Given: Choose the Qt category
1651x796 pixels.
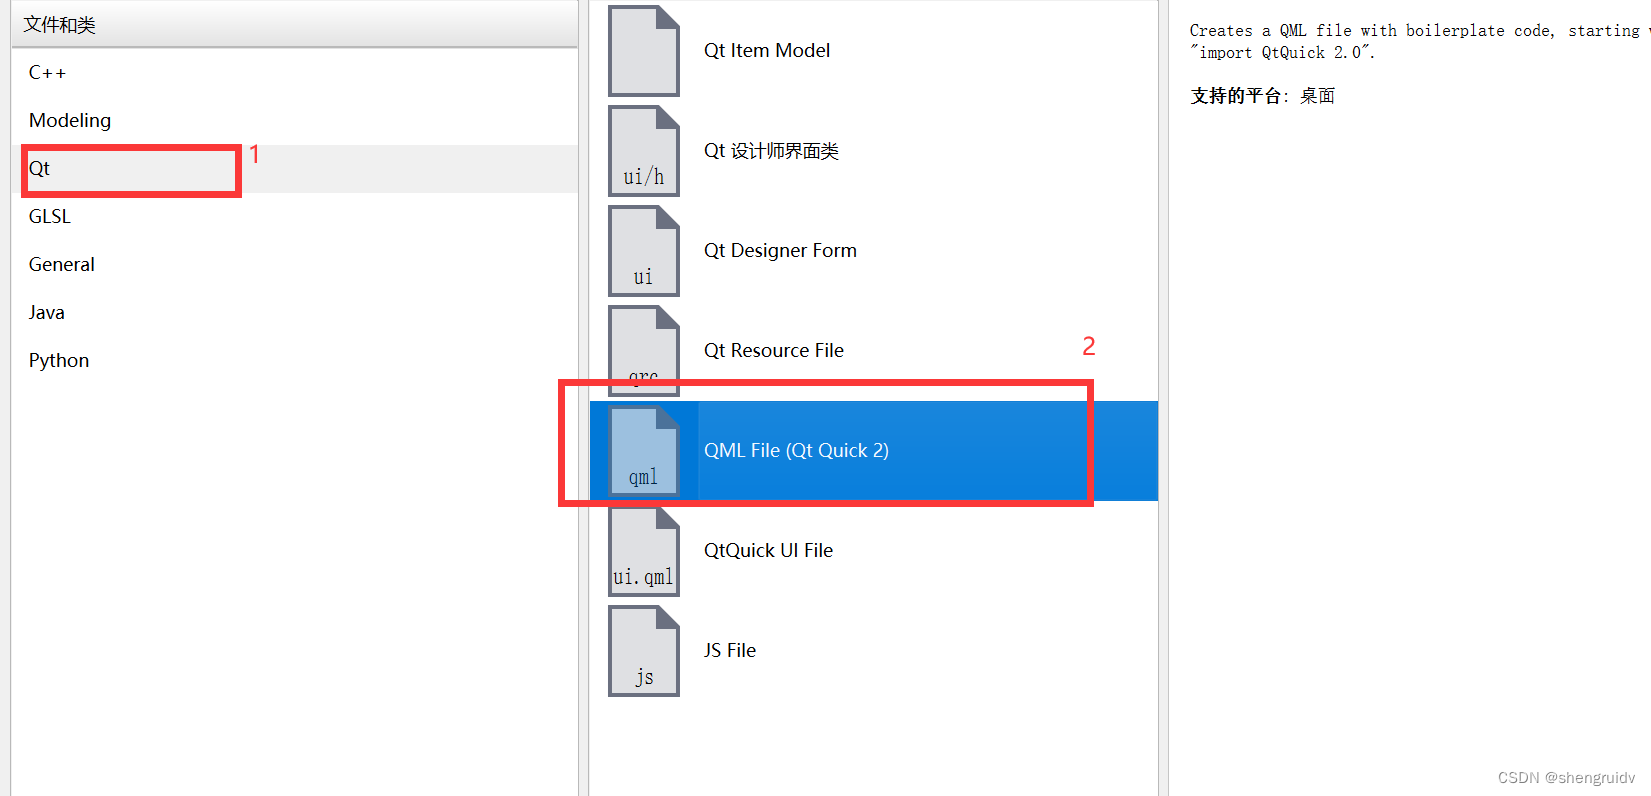Looking at the screenshot, I should click(295, 169).
